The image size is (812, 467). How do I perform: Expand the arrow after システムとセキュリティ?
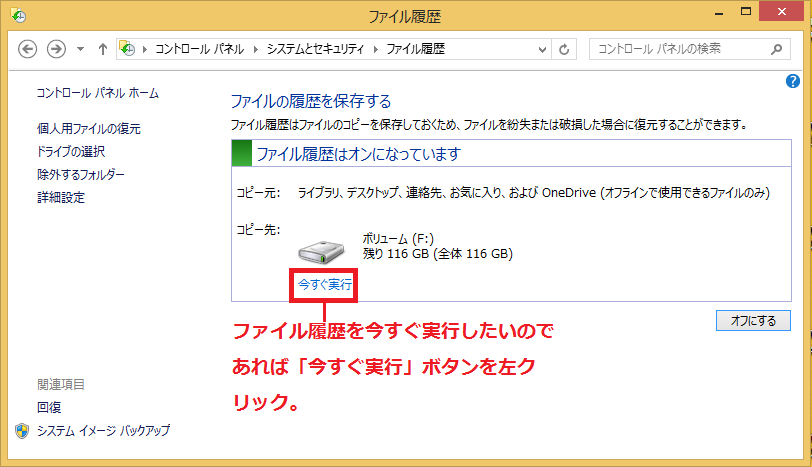[375, 49]
